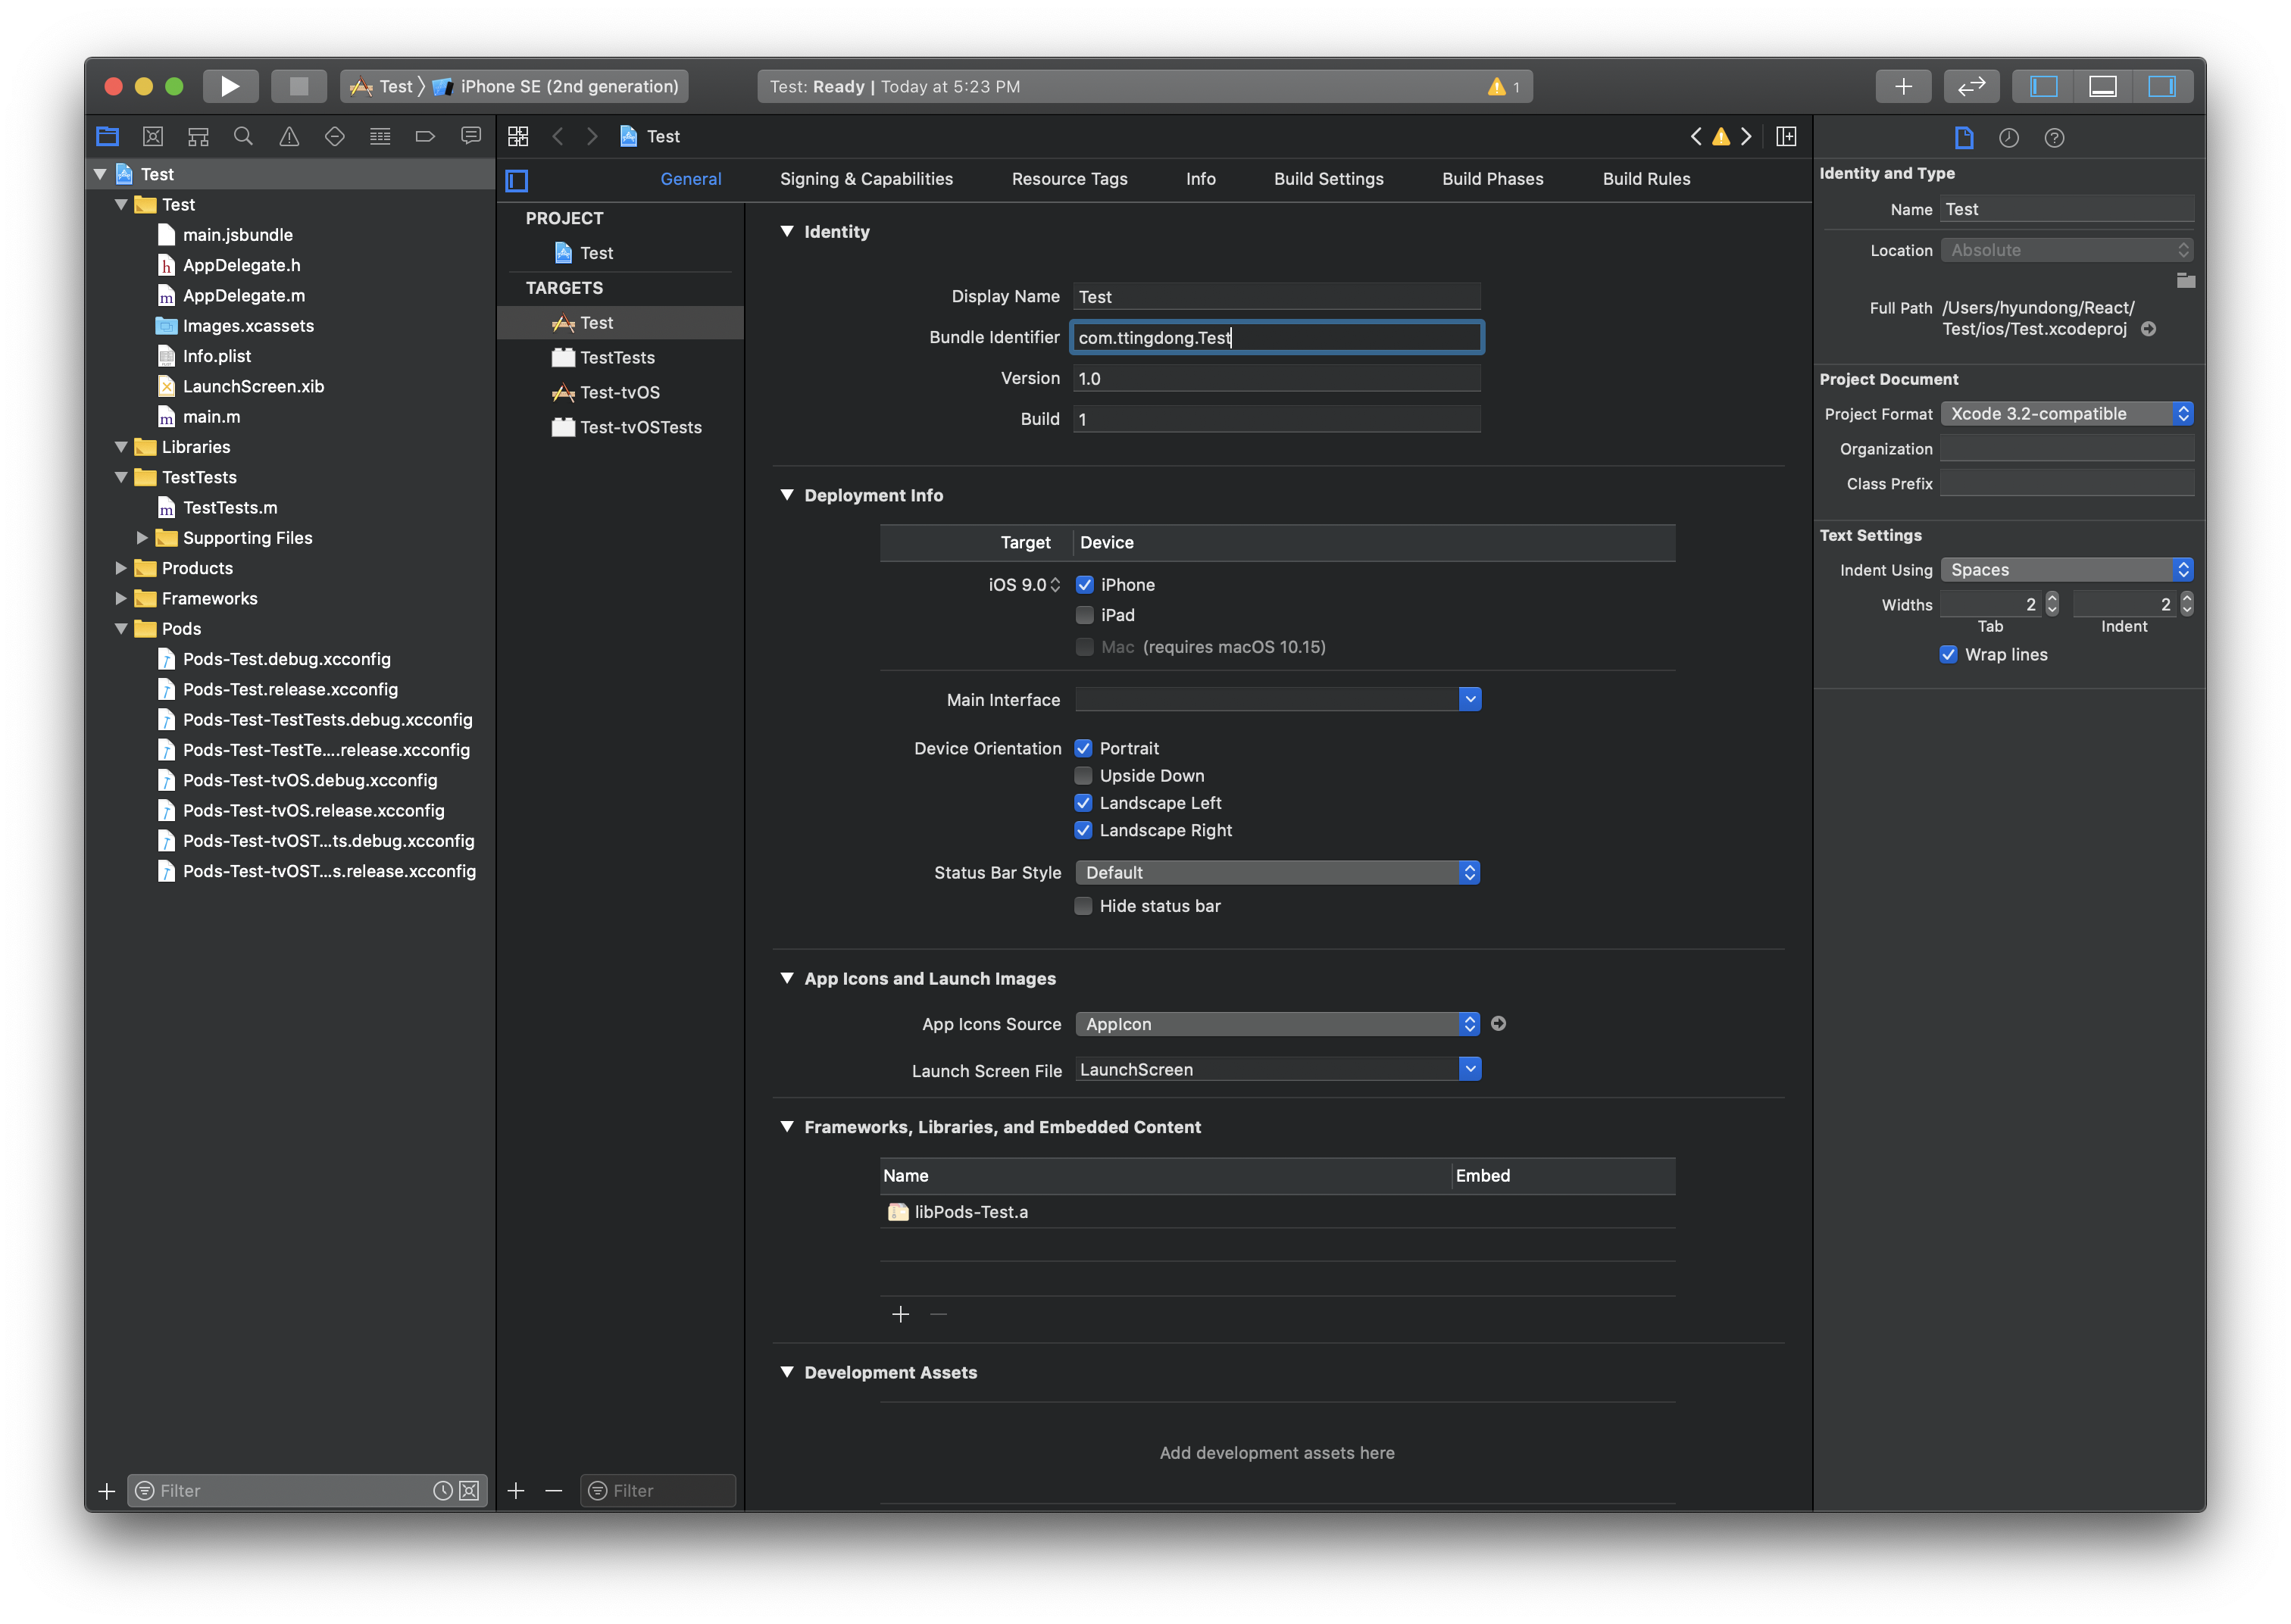The height and width of the screenshot is (1624, 2291).
Task: Collapse App Icons and Launch Images section
Action: pos(787,978)
